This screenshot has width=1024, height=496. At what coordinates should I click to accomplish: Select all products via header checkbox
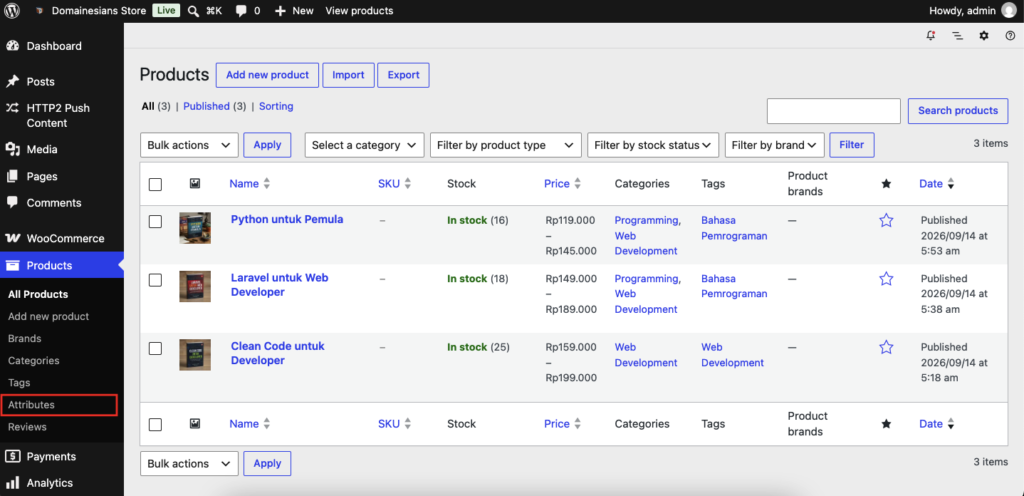pos(155,185)
